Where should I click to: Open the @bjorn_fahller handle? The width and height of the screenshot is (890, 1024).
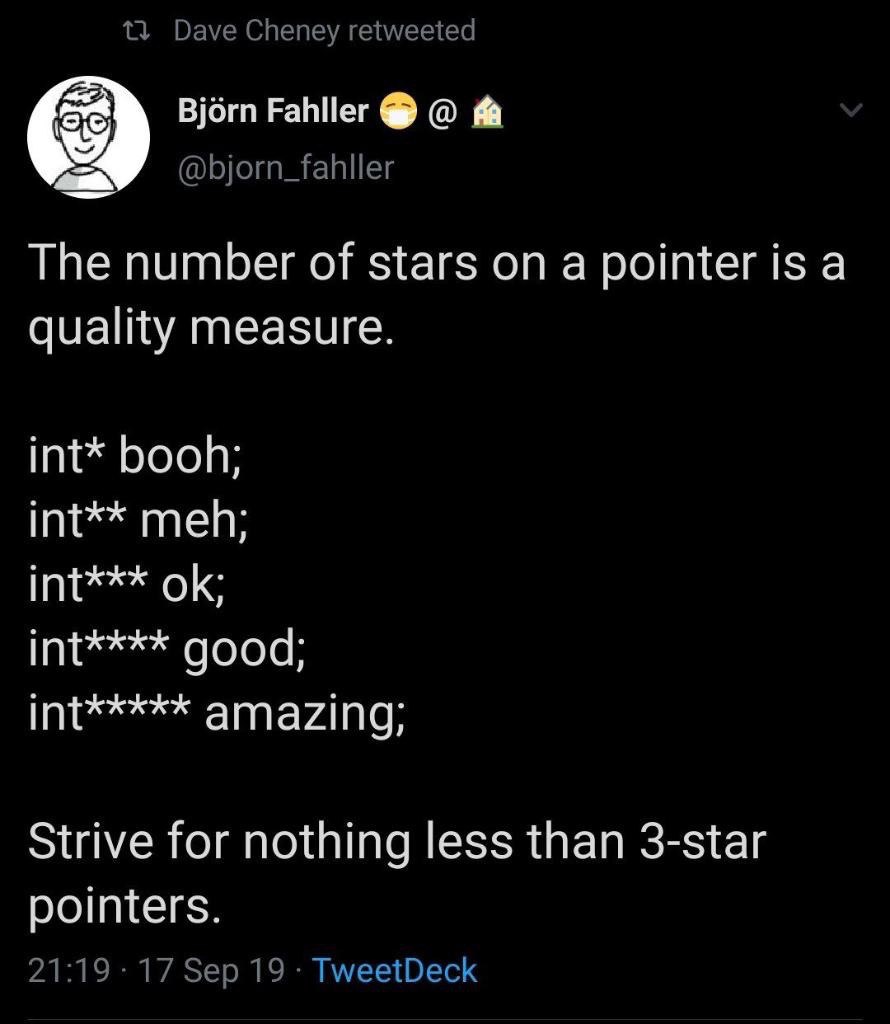tap(285, 167)
